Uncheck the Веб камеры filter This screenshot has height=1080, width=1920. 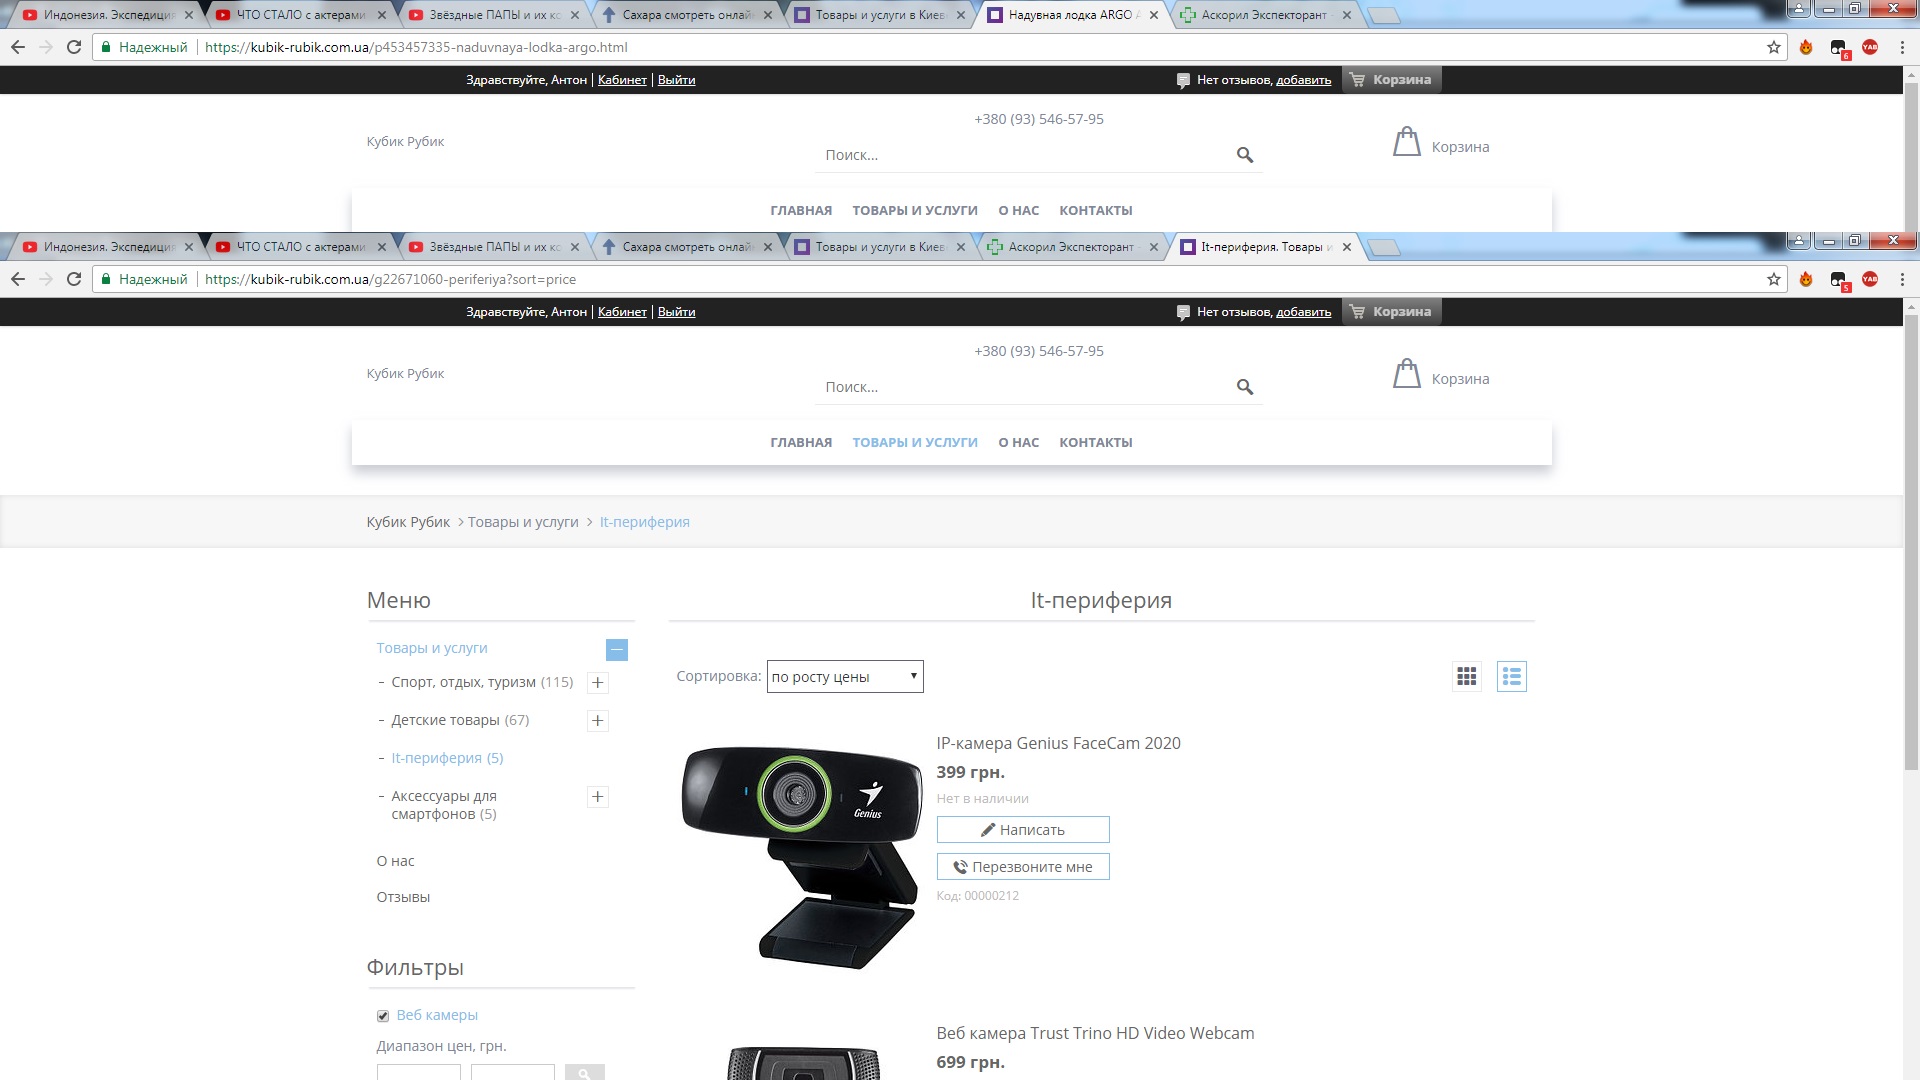(x=383, y=1016)
